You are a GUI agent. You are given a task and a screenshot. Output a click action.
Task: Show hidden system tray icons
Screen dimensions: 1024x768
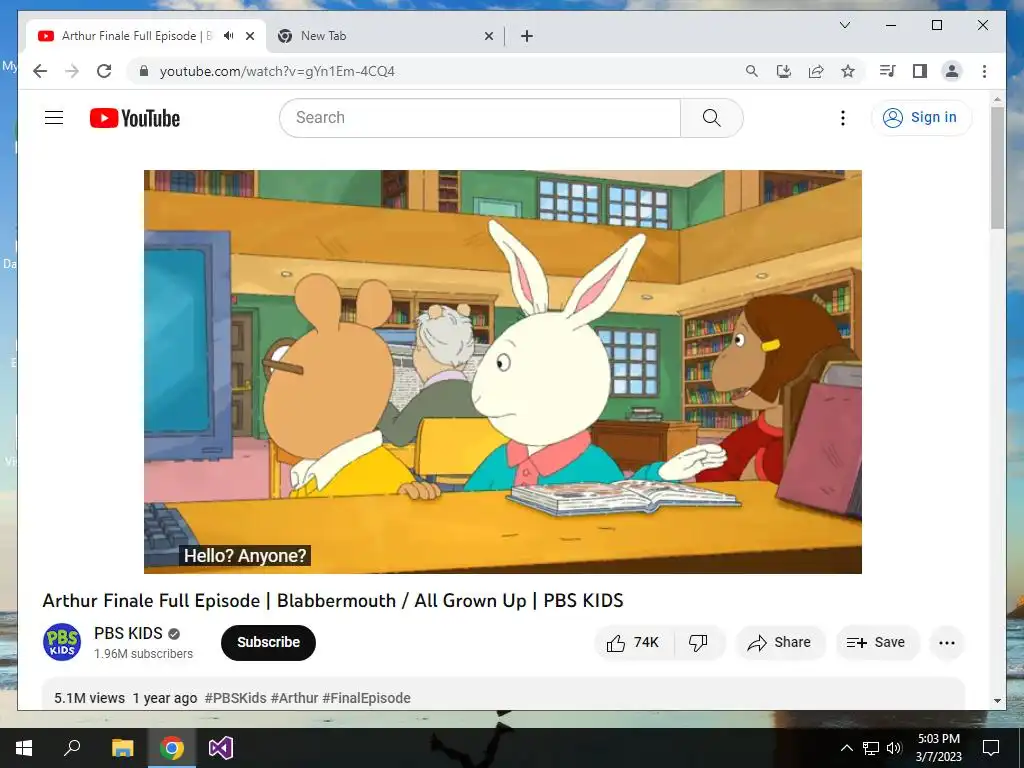point(846,748)
